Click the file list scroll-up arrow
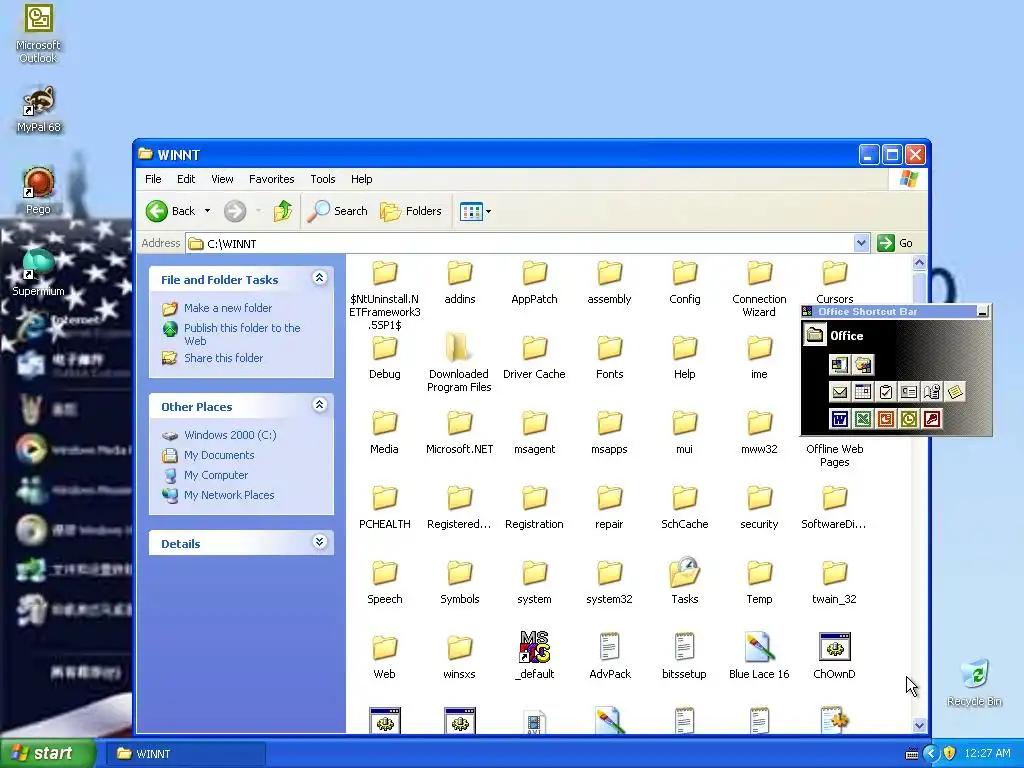Screen dimensions: 1024x768 pos(919,263)
